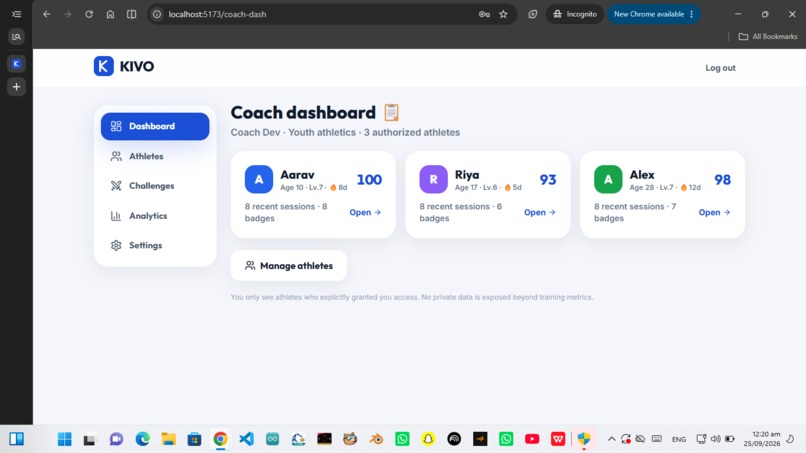Screen dimensions: 806x453
Task: Toggle the browser side panel icon
Action: 132,14
